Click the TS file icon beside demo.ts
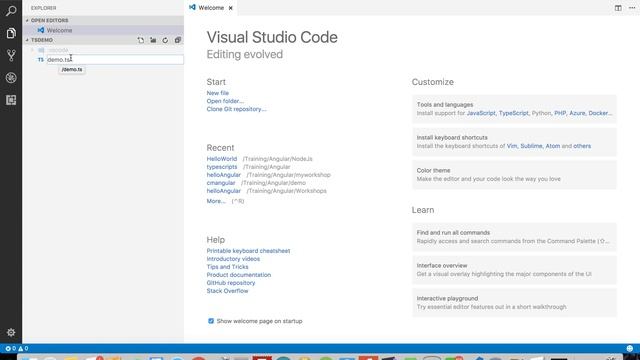The width and height of the screenshot is (640, 360). [40, 60]
